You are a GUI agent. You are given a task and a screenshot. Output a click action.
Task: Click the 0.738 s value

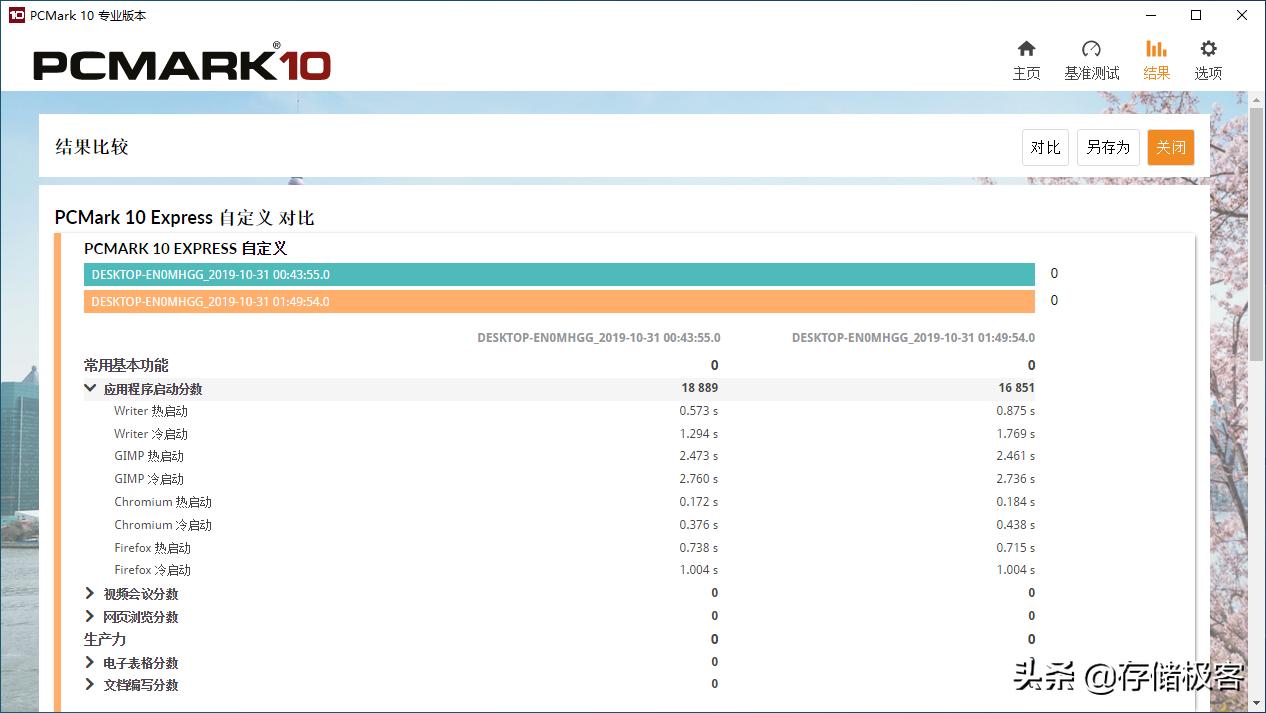[698, 548]
